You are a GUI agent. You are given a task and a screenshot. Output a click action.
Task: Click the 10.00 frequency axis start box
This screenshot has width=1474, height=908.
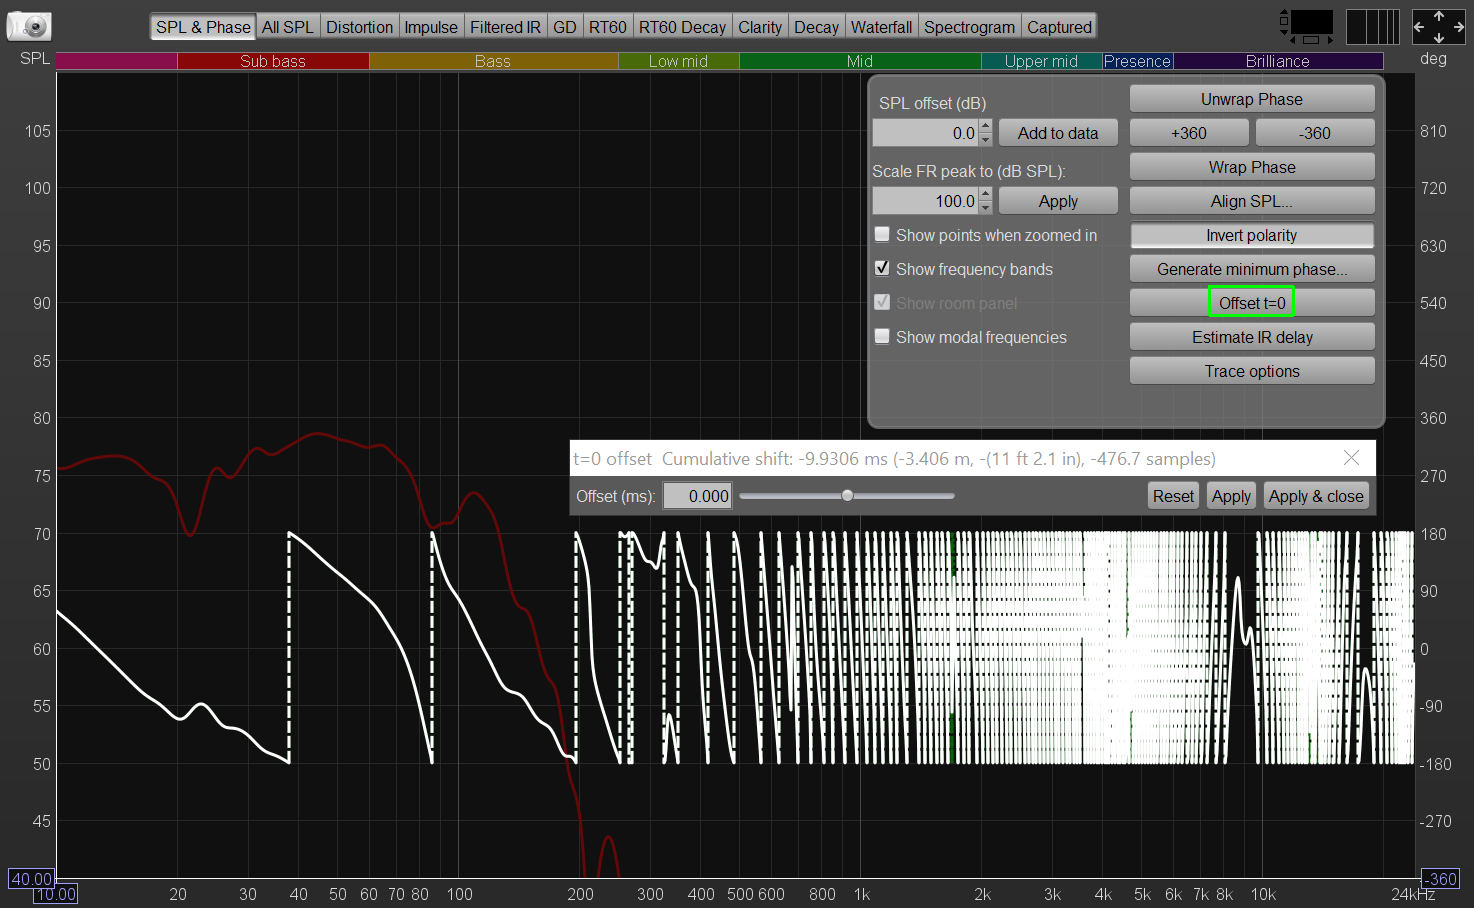click(x=55, y=894)
